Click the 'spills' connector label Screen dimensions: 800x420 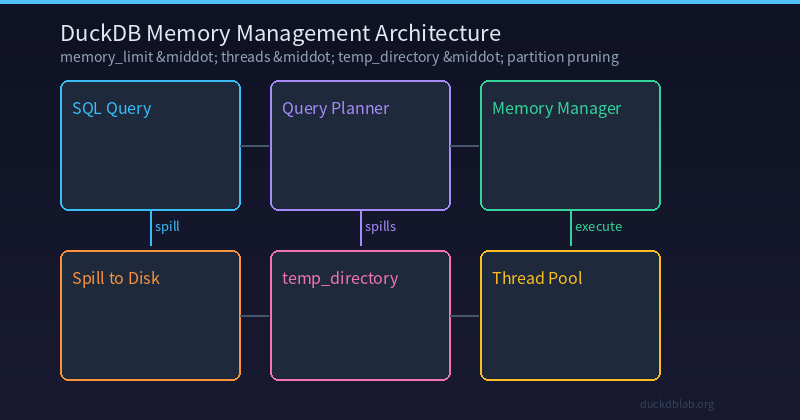381,227
